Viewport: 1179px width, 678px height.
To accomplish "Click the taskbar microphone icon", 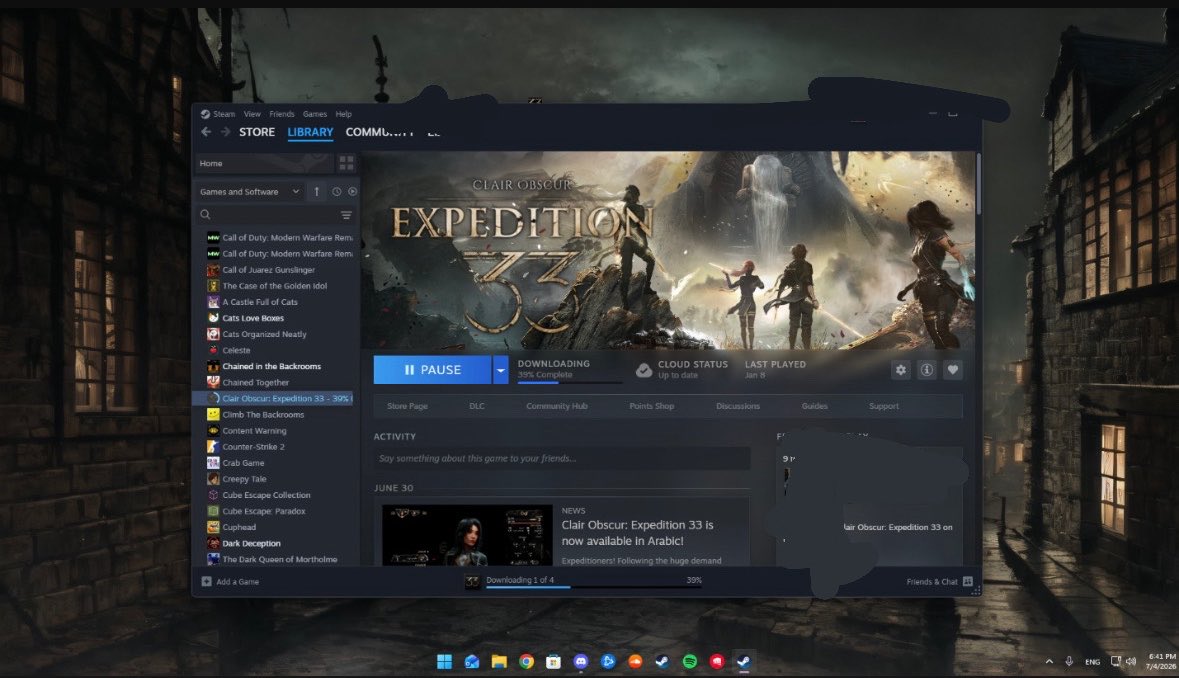I will [1068, 661].
